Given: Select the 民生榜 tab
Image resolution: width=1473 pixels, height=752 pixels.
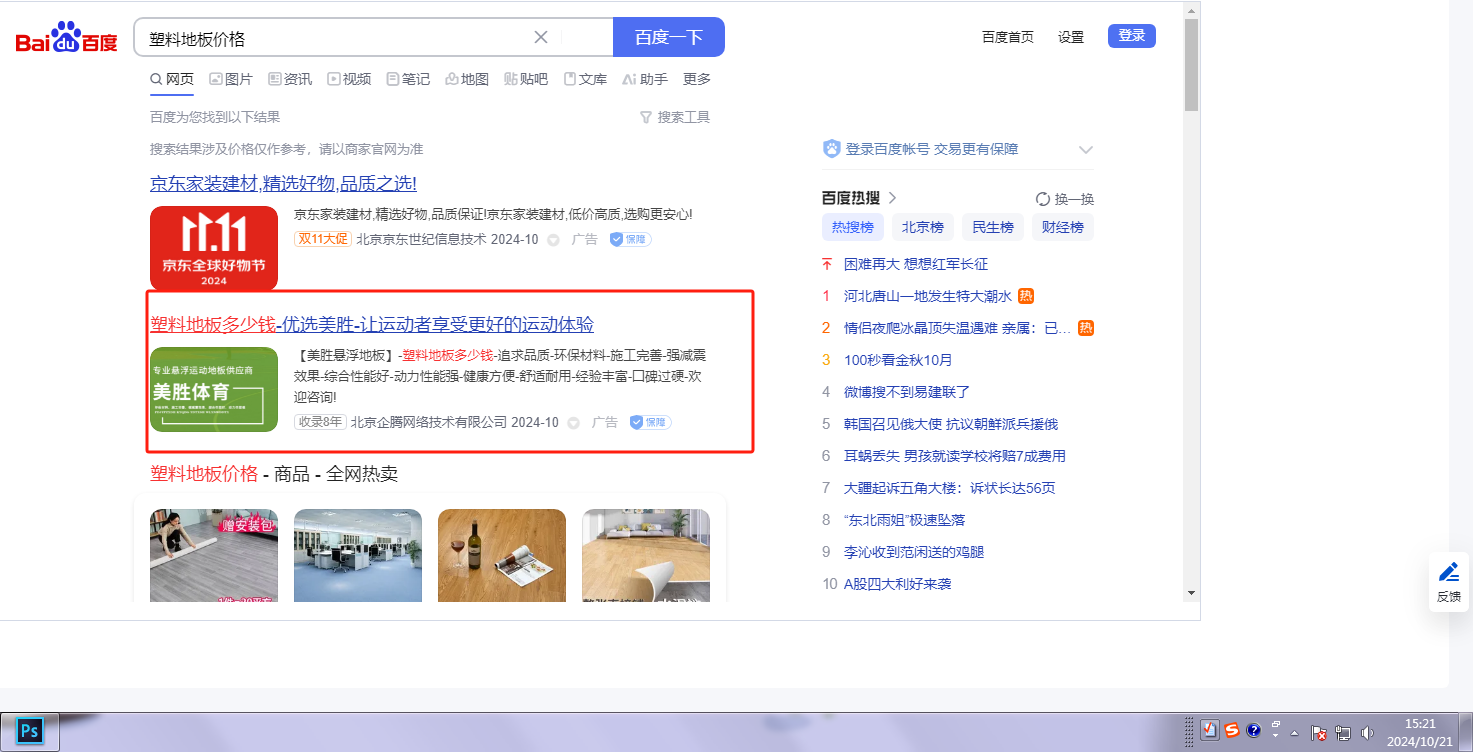Looking at the screenshot, I should [x=993, y=227].
